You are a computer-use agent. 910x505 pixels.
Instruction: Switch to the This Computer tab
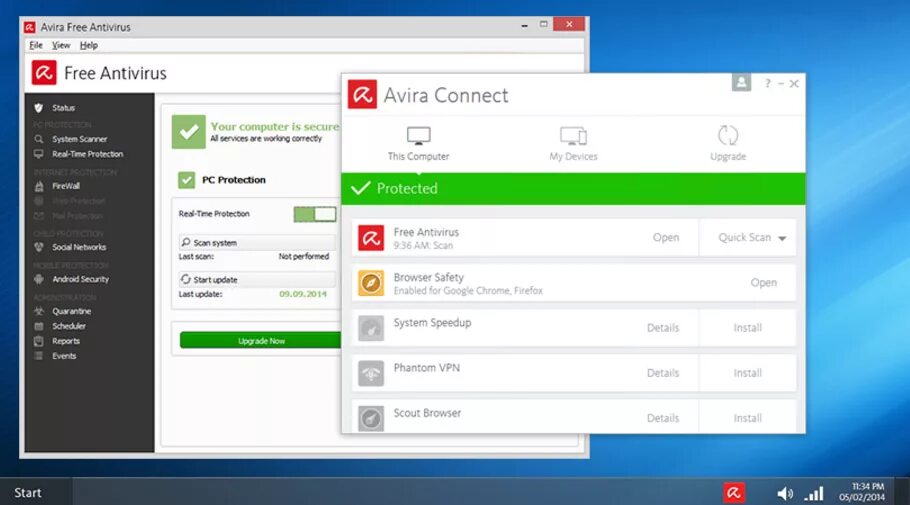(x=418, y=143)
